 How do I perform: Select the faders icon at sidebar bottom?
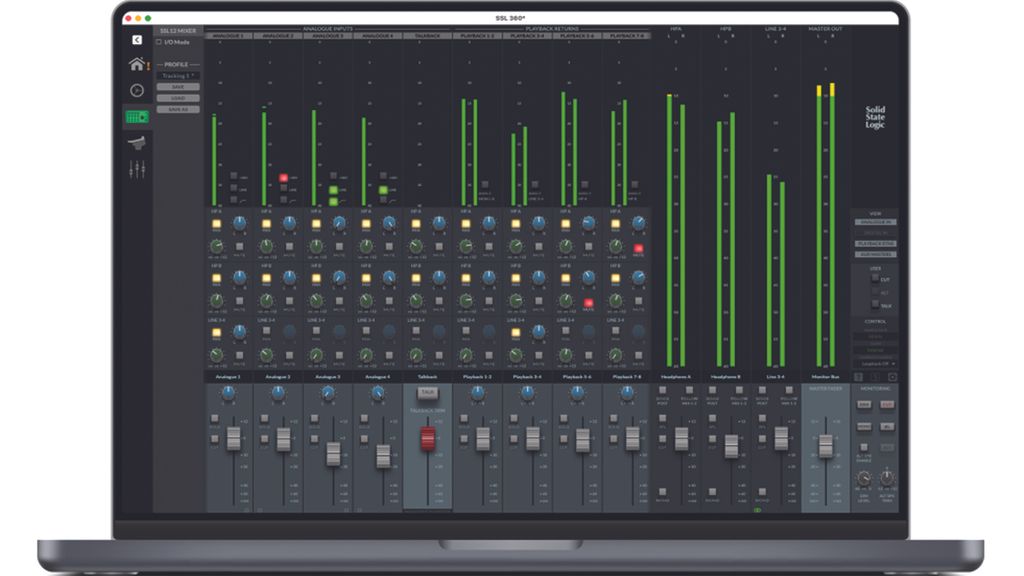pos(137,167)
